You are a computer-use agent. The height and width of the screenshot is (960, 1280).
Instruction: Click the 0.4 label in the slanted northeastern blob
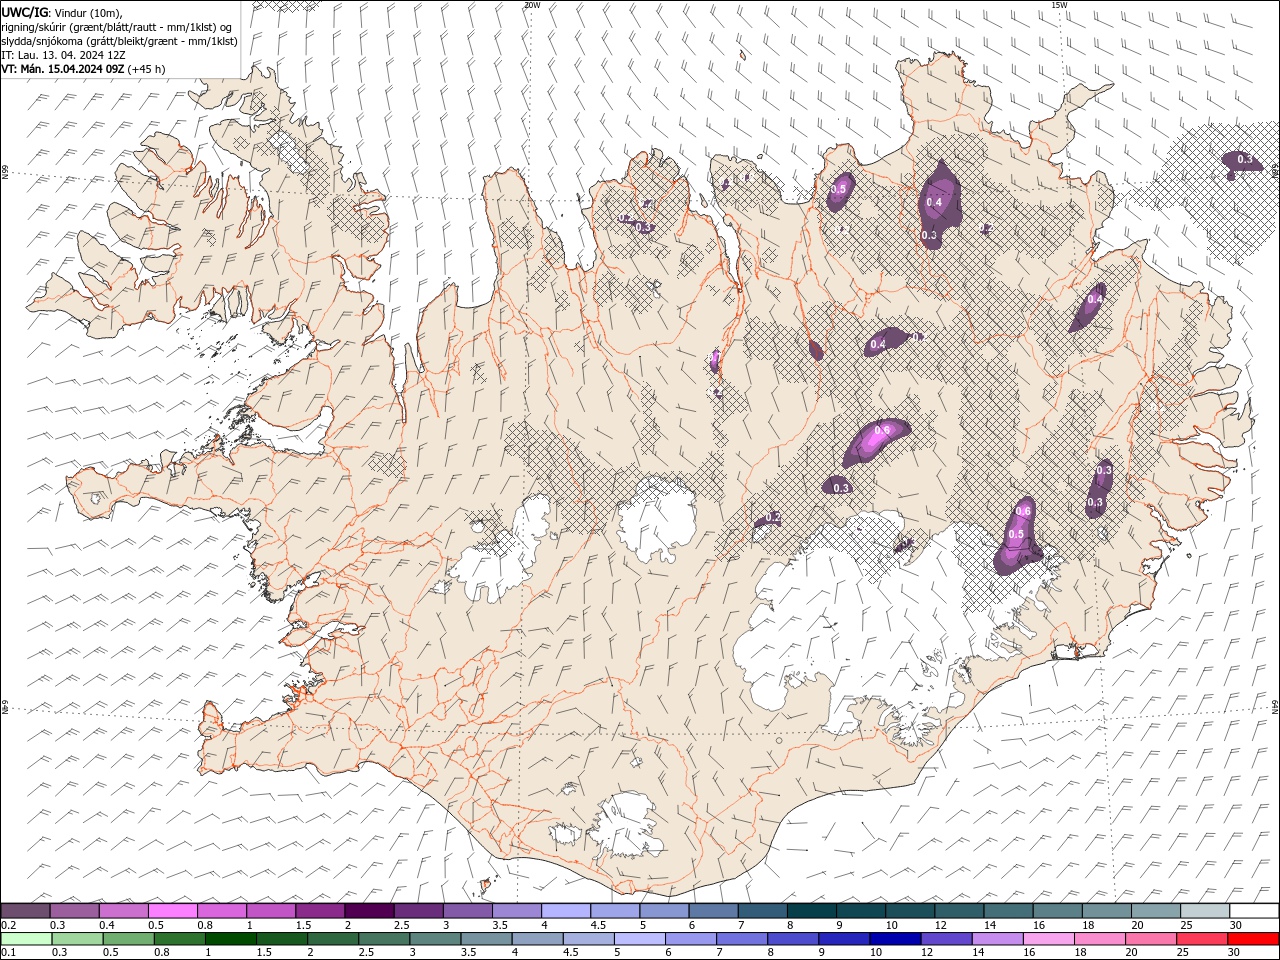1095,299
